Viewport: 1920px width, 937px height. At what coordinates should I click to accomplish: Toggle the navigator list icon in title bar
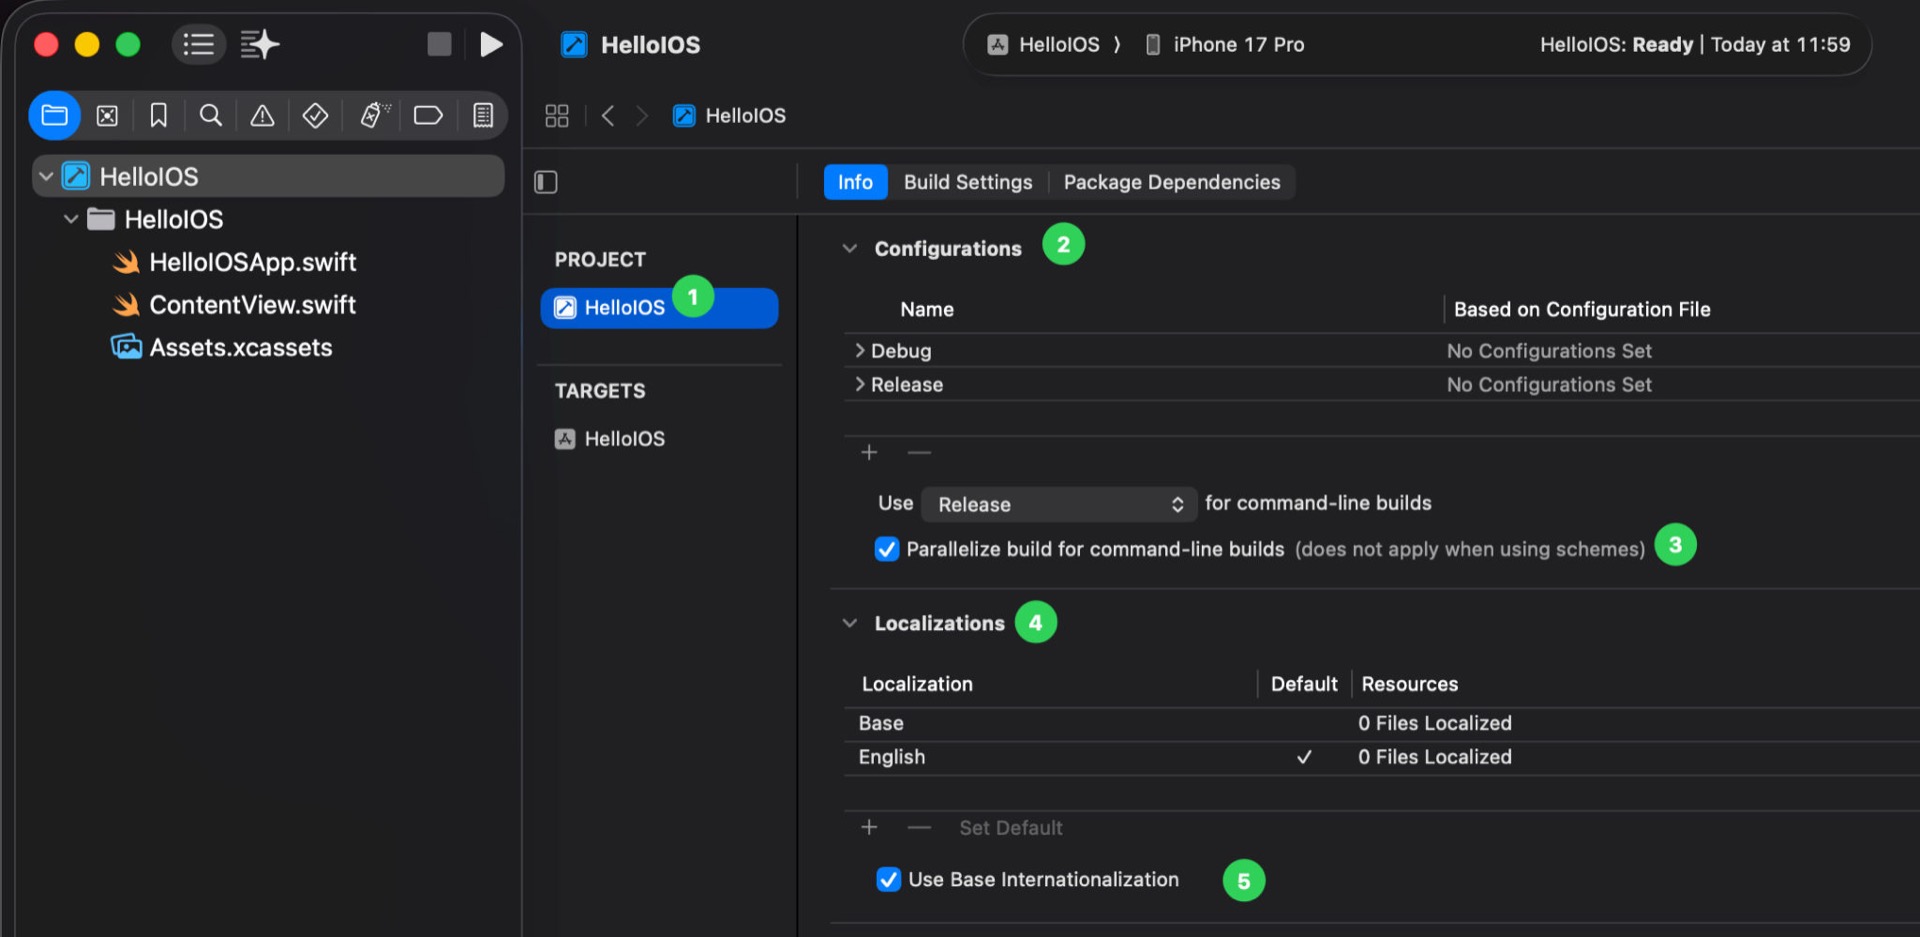point(198,44)
